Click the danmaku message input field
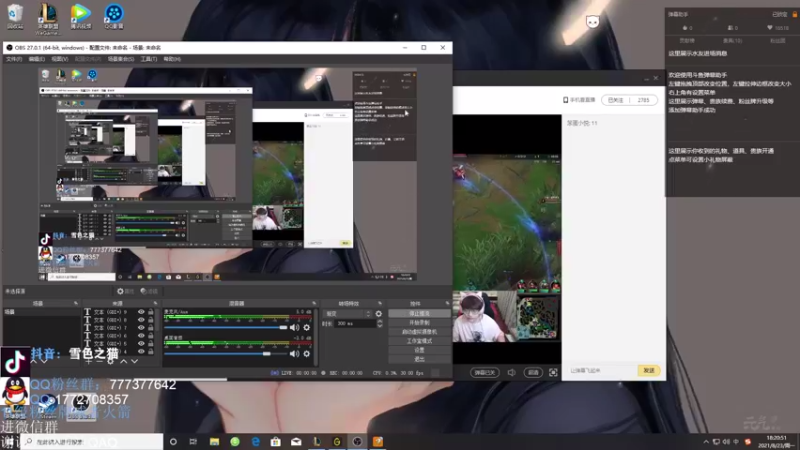800x450 pixels. (601, 370)
